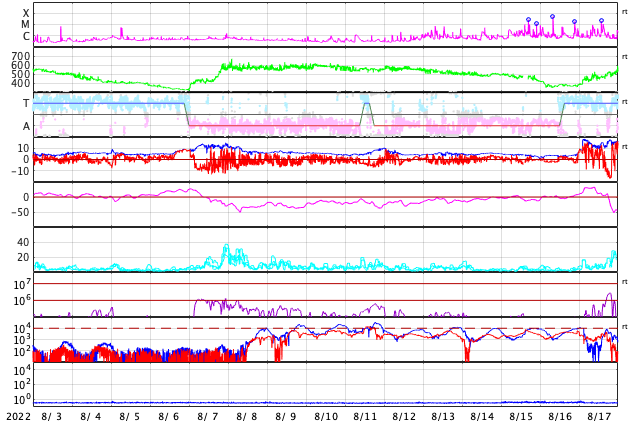
Task: Click the C flare class axis label
Action: click(26, 36)
